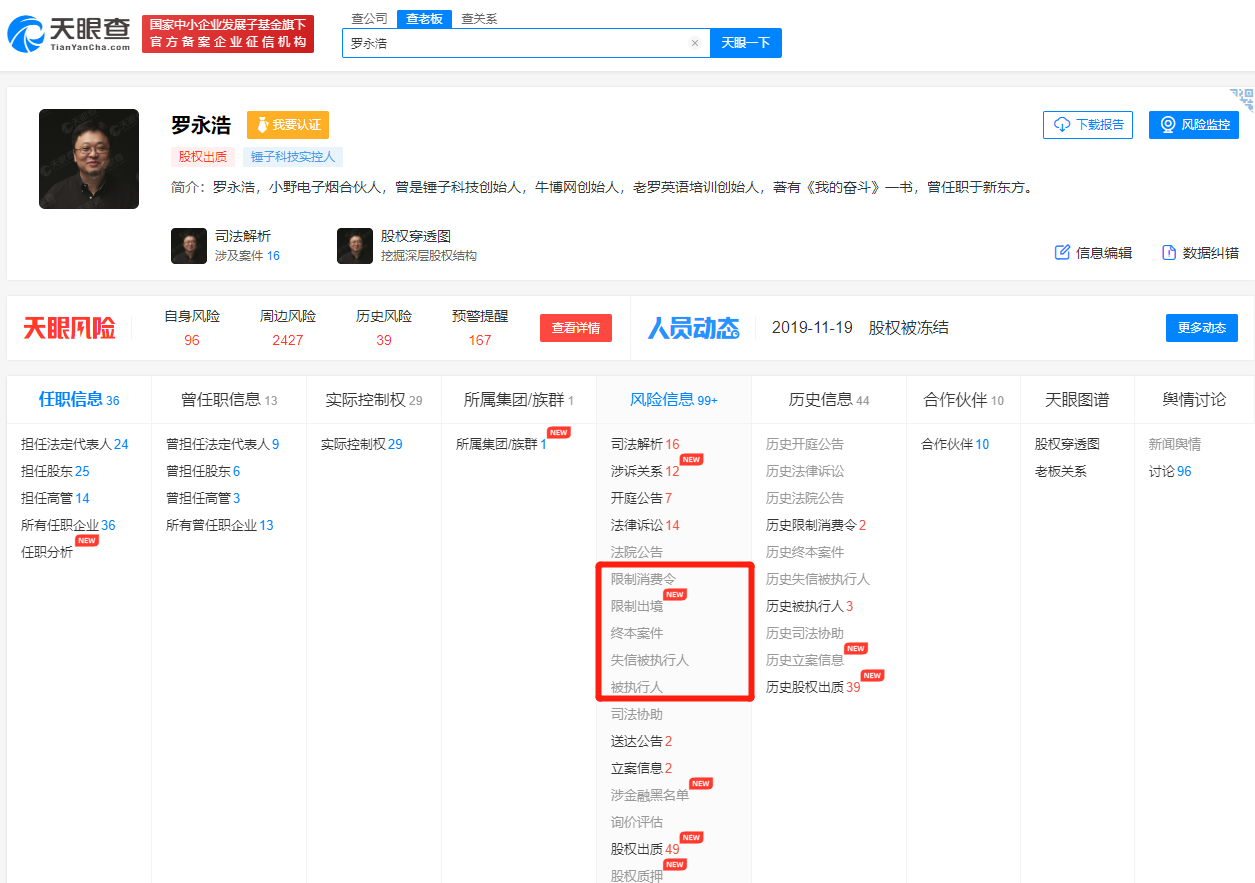Open the 天眼图谱 tab

(x=1077, y=400)
